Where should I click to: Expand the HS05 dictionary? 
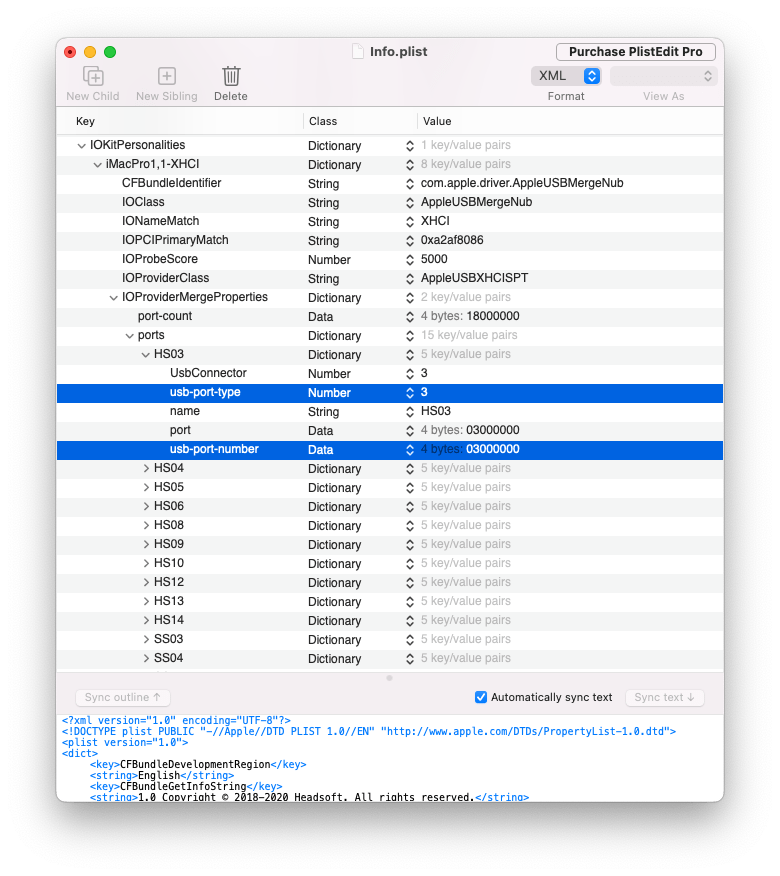tap(146, 487)
